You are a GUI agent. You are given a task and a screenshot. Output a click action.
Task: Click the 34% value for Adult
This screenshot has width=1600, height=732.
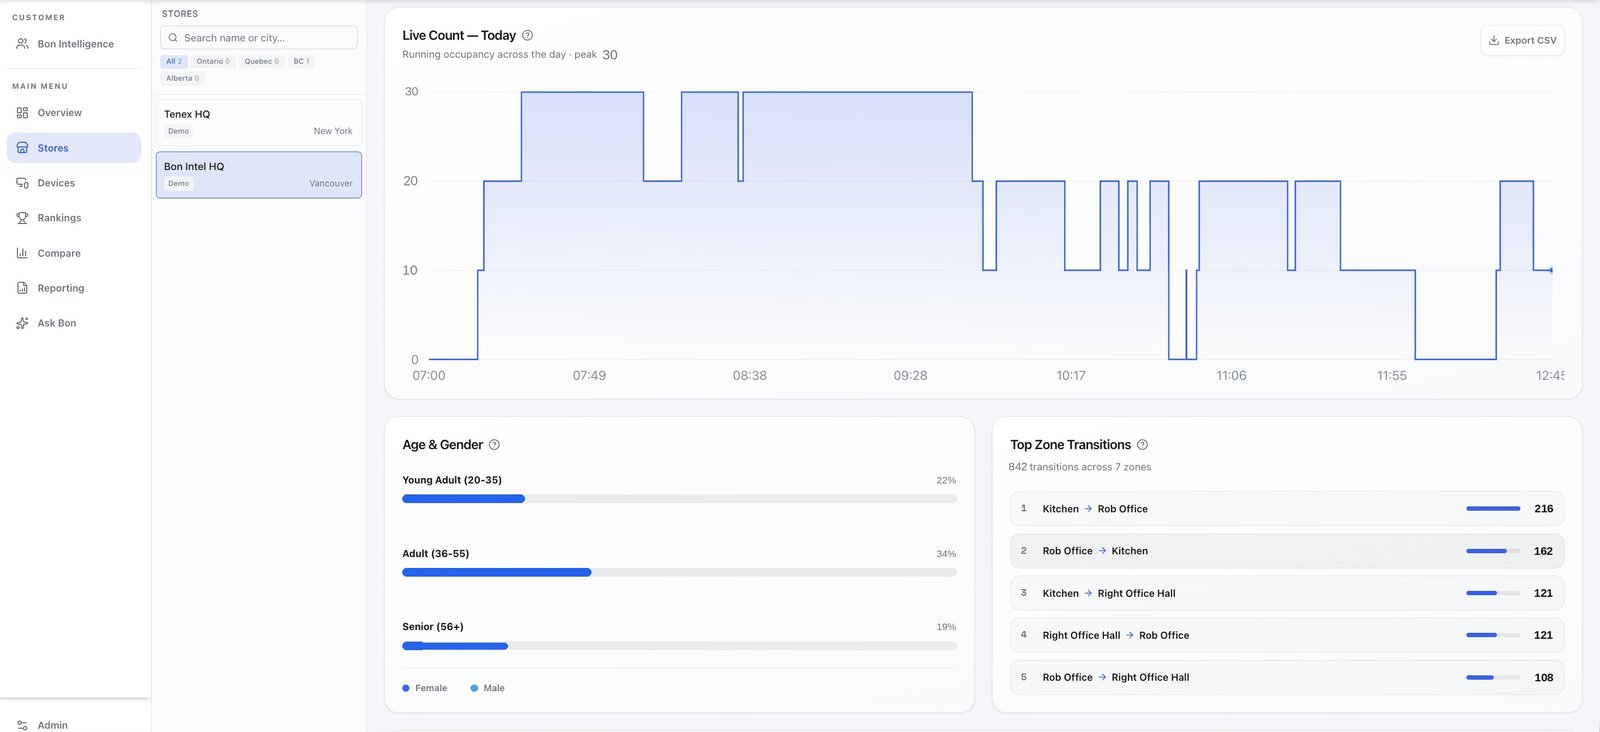(x=946, y=554)
